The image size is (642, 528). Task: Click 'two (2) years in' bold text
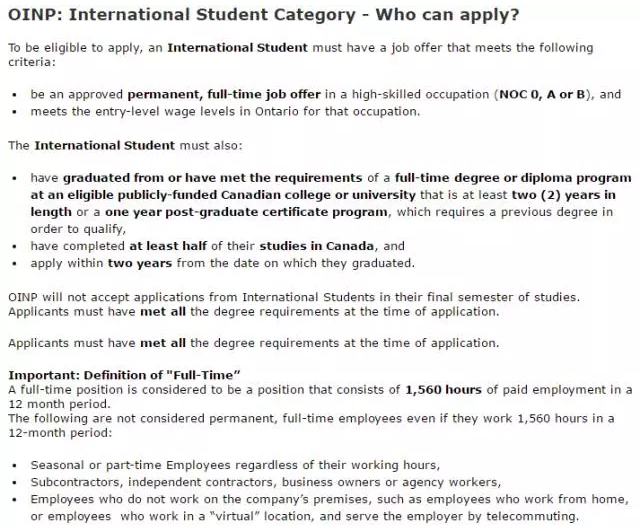coord(564,195)
